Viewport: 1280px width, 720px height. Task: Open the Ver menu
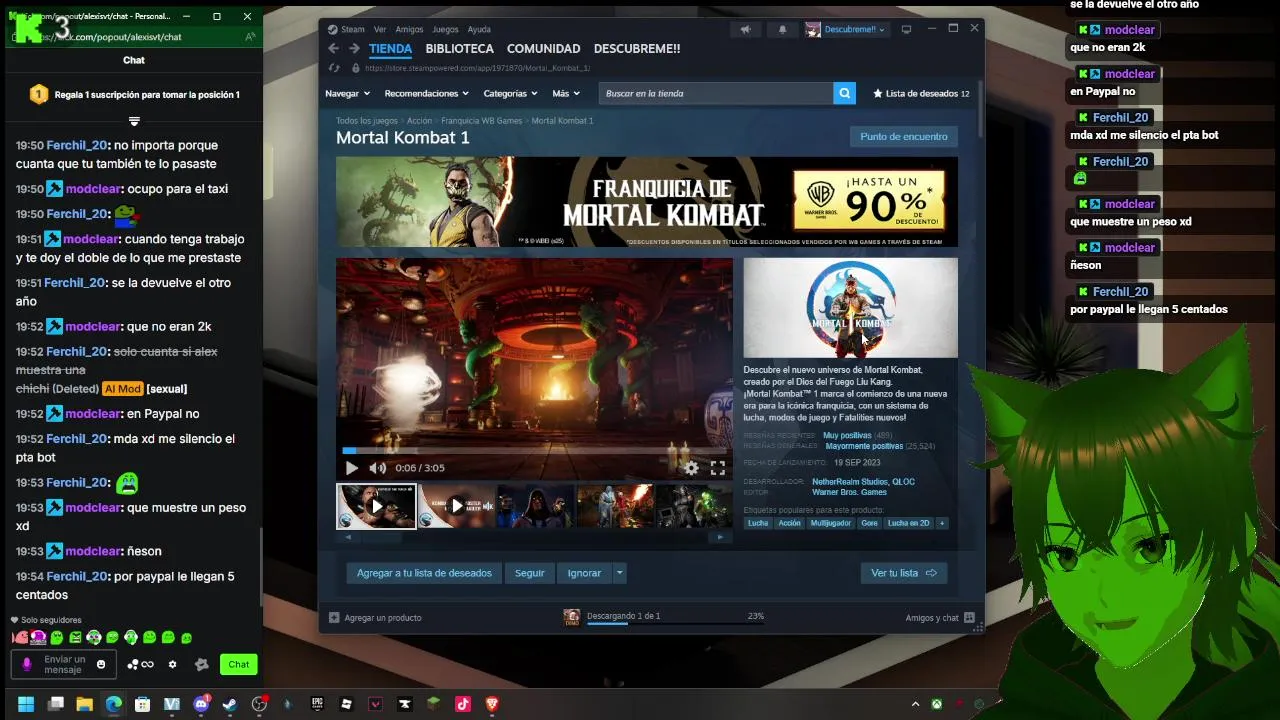pyautogui.click(x=380, y=29)
